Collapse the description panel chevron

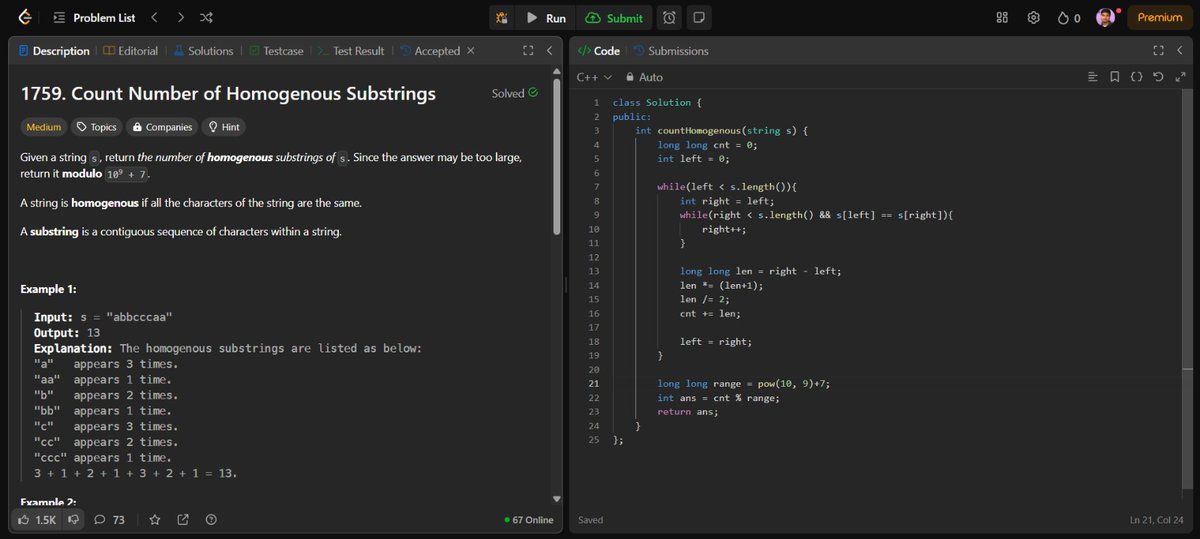(x=549, y=51)
